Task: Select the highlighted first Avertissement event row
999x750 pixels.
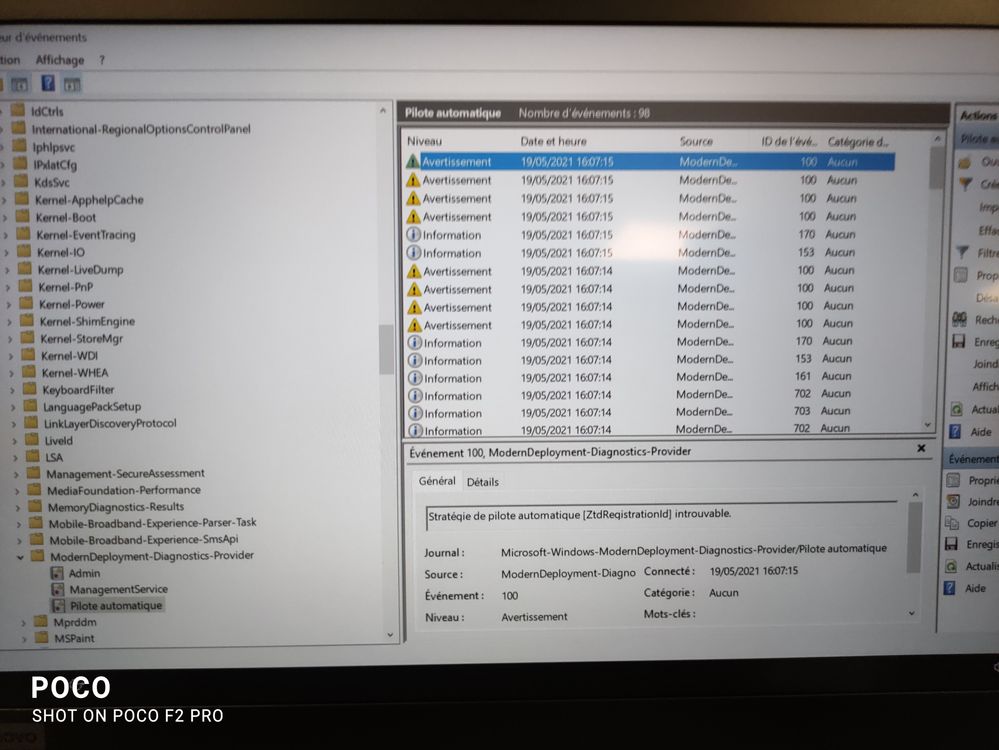Action: [x=650, y=162]
